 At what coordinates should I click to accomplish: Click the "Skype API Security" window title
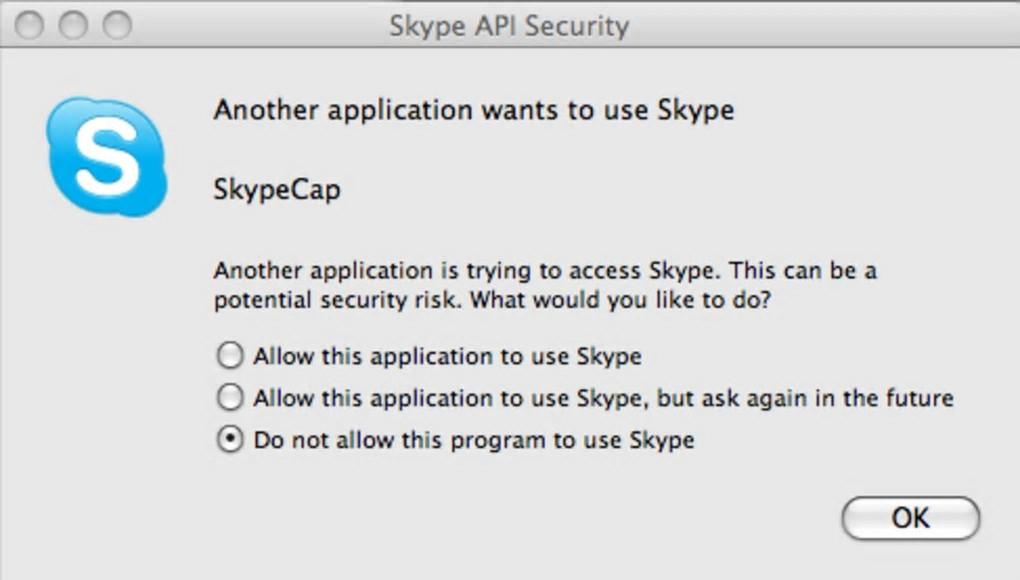(x=509, y=25)
